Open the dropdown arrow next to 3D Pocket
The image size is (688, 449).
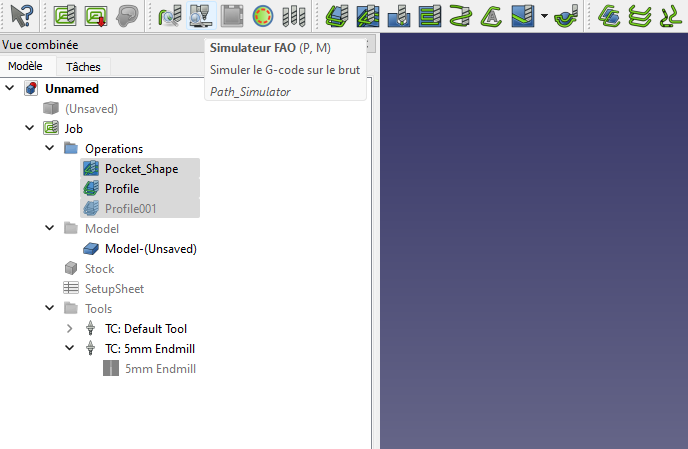[x=544, y=16]
